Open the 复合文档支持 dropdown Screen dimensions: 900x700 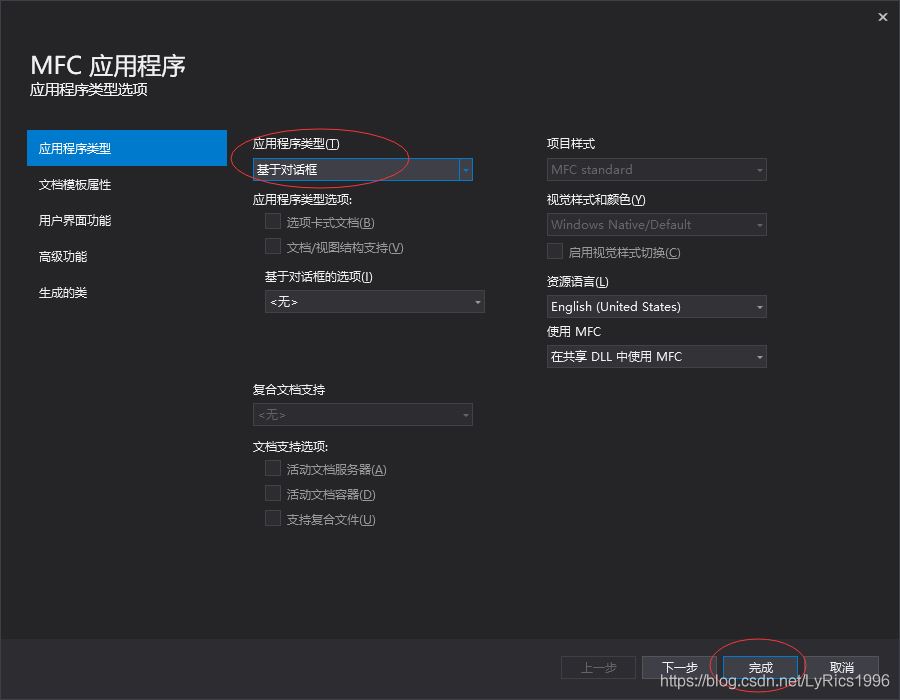(x=362, y=414)
